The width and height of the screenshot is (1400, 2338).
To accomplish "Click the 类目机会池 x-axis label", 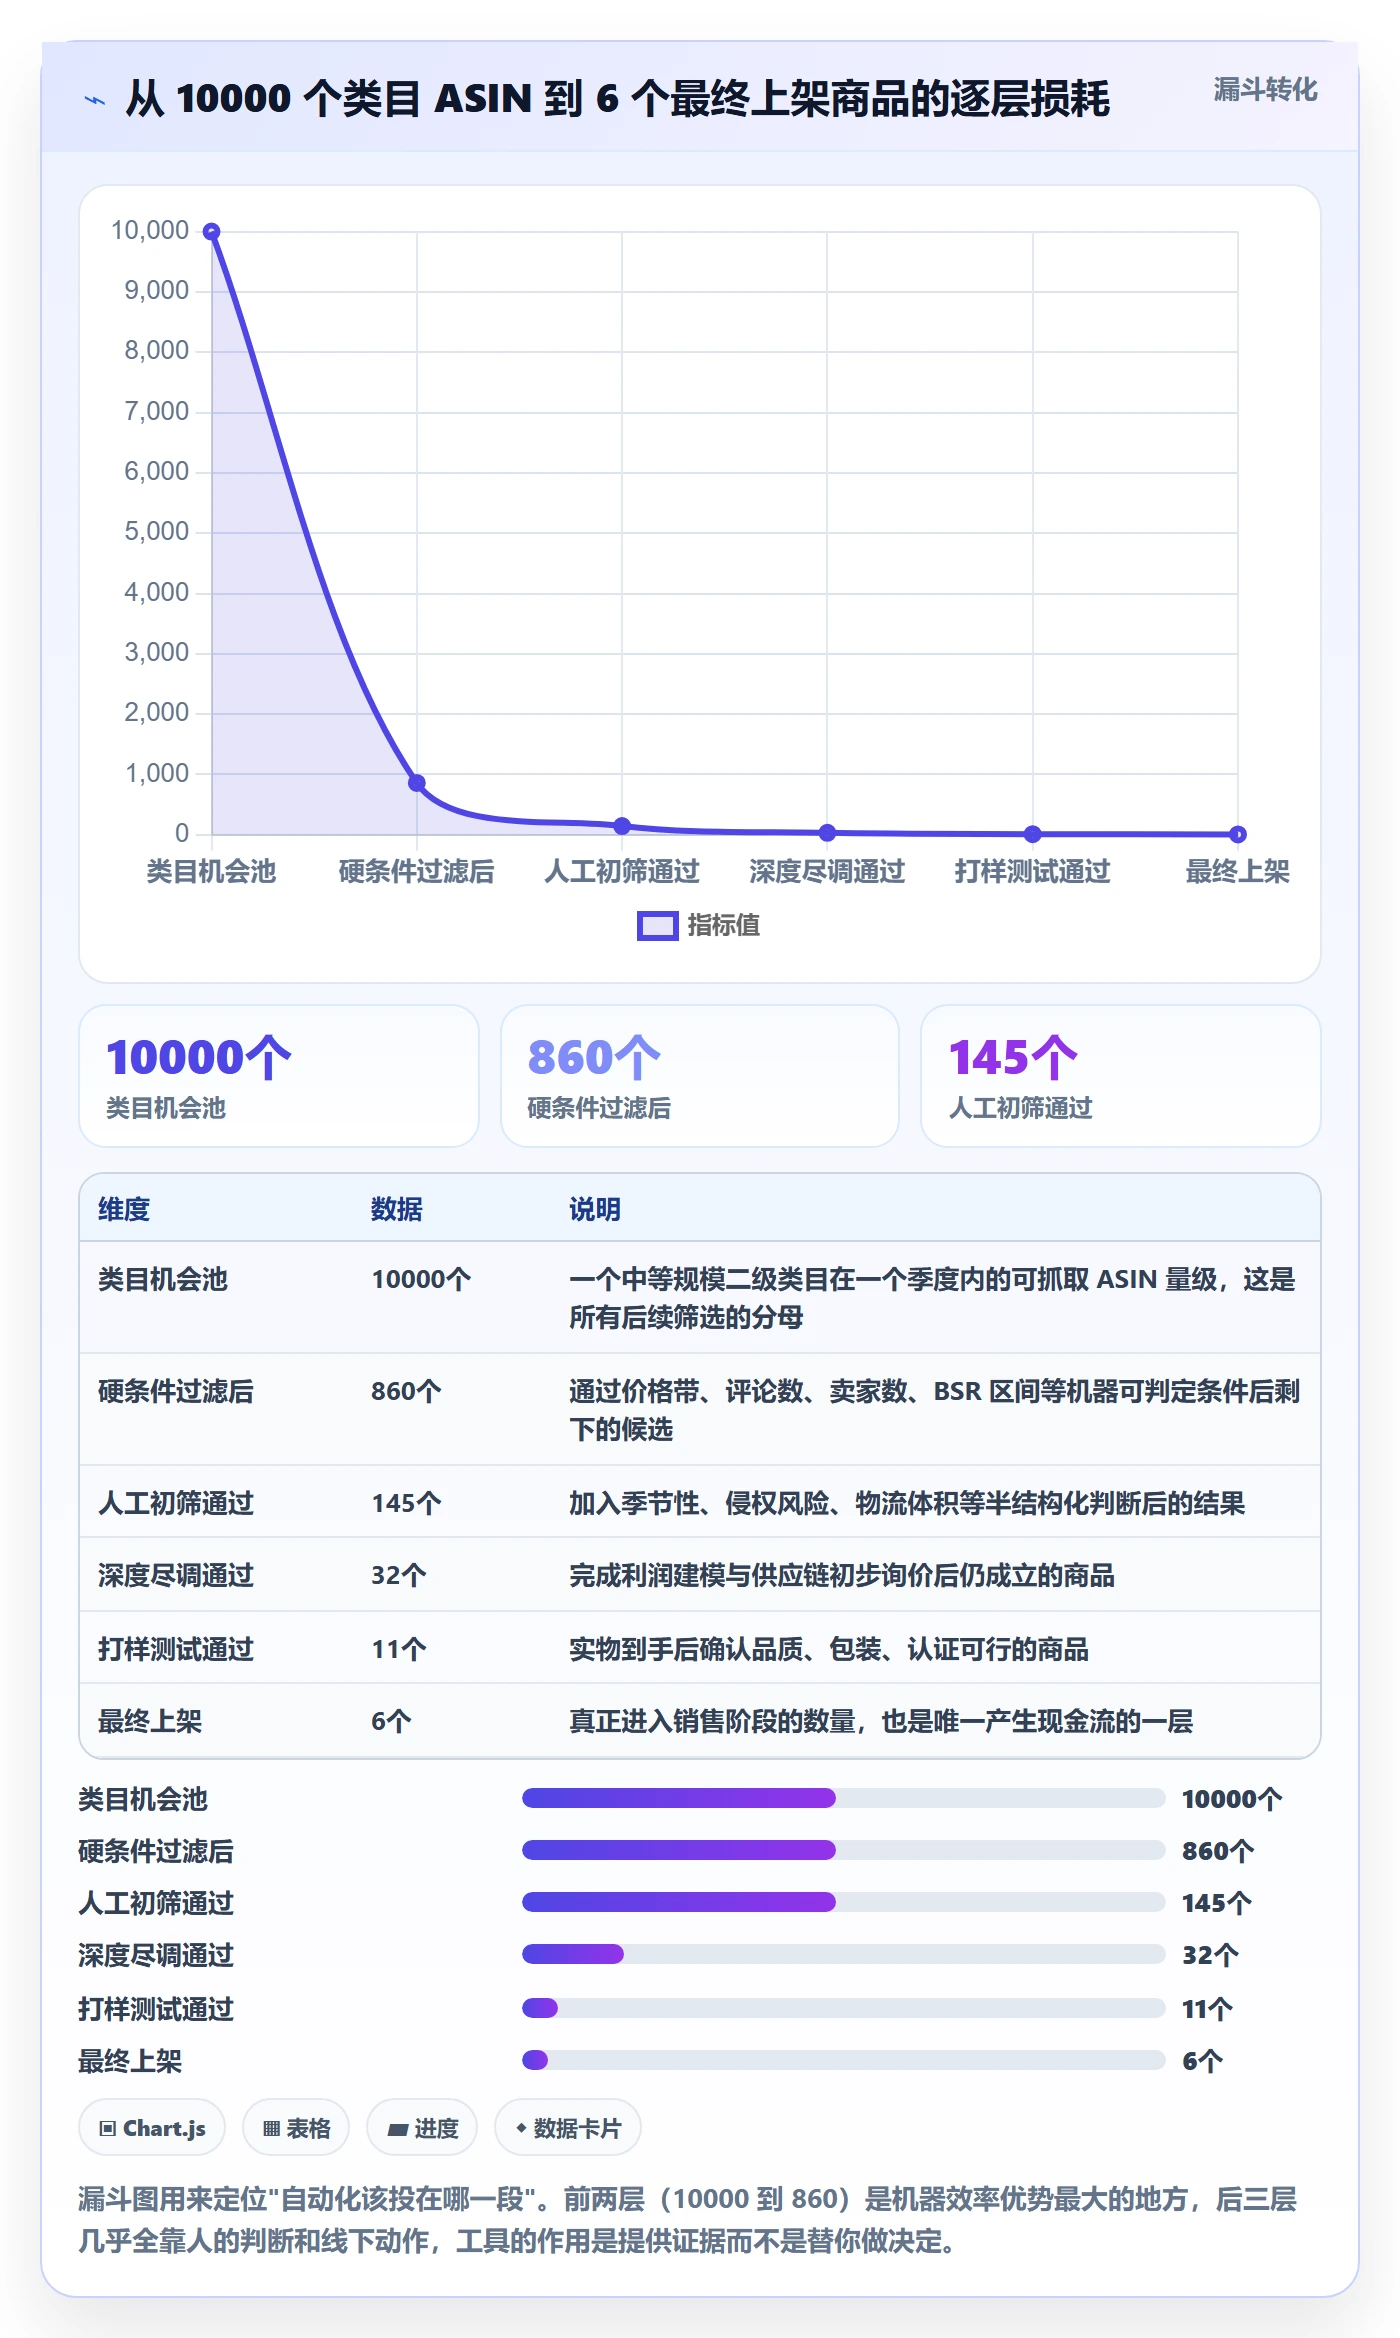I will (211, 872).
